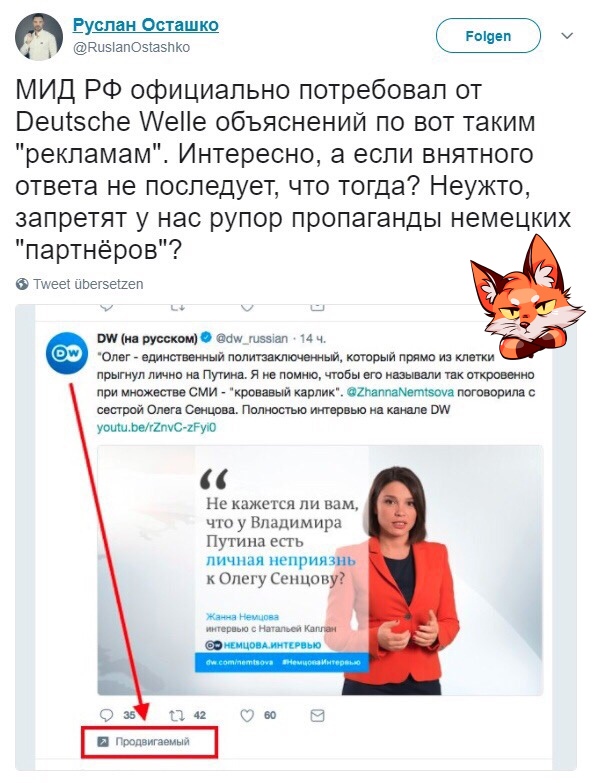Like the embedded DW tweet via heart icon
593x783 pixels.
(x=247, y=716)
